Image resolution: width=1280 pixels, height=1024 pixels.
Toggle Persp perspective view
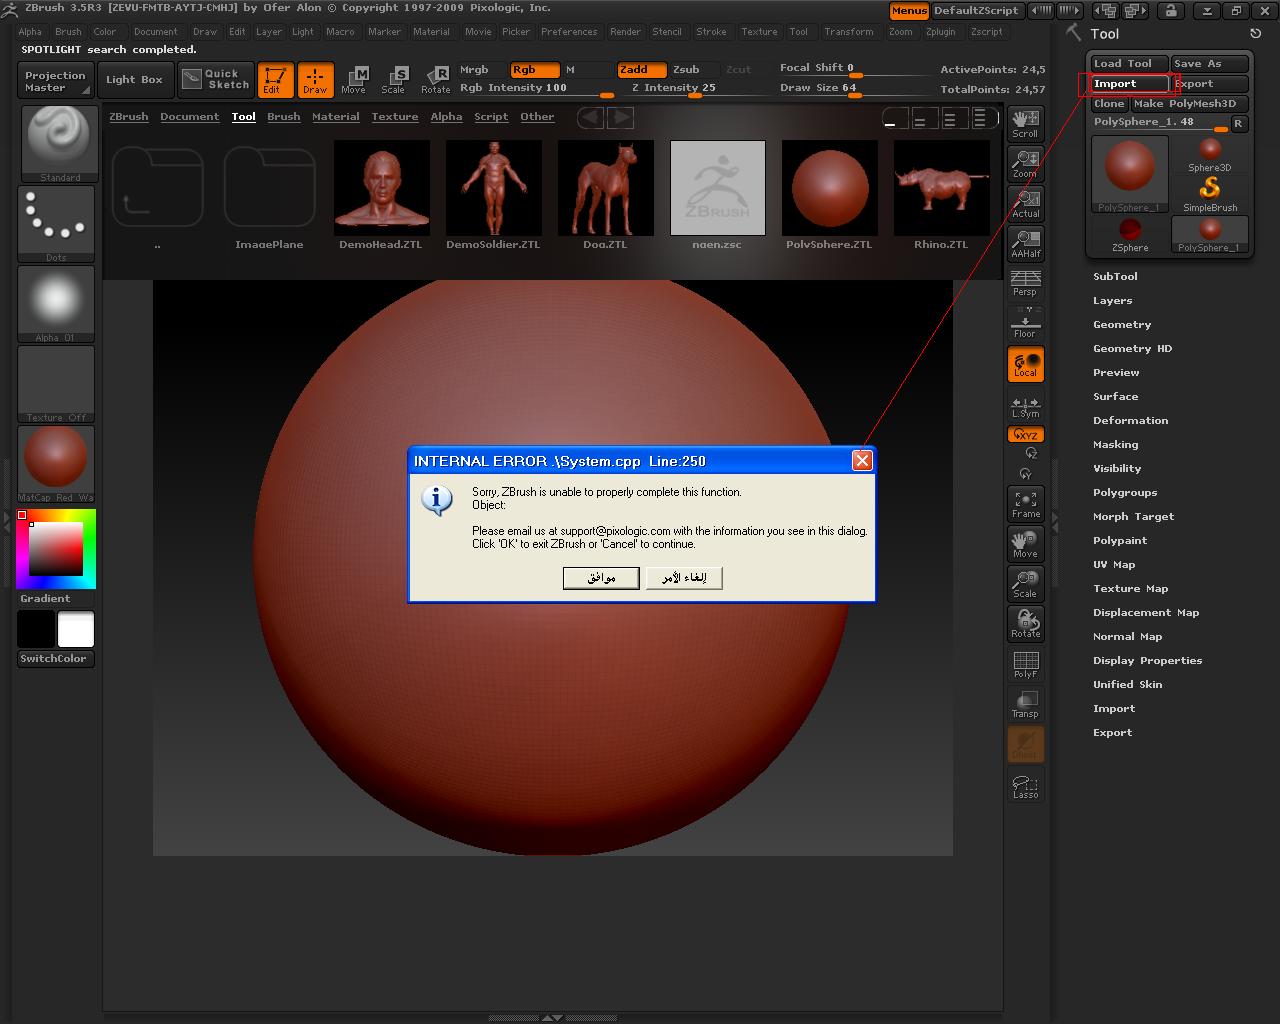coord(1025,283)
